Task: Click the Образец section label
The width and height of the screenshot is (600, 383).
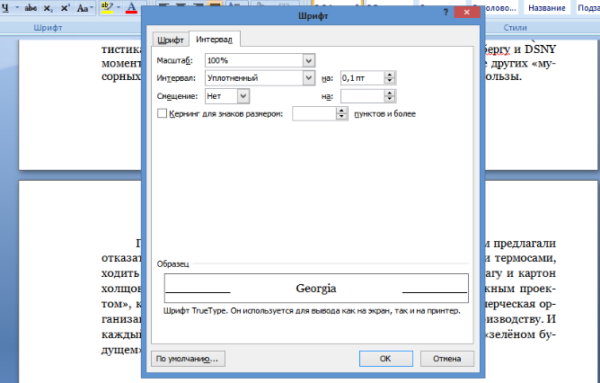Action: pyautogui.click(x=173, y=264)
